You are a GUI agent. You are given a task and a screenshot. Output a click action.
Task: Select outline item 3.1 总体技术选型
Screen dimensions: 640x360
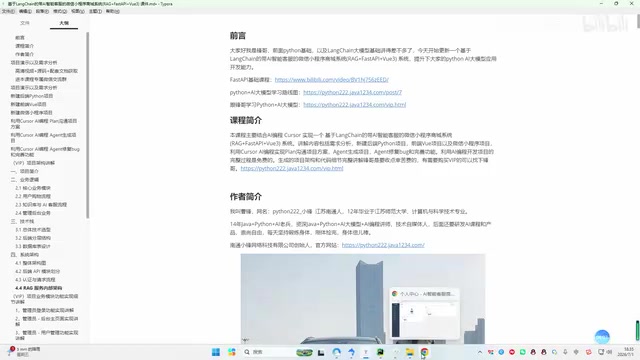[x=33, y=230]
